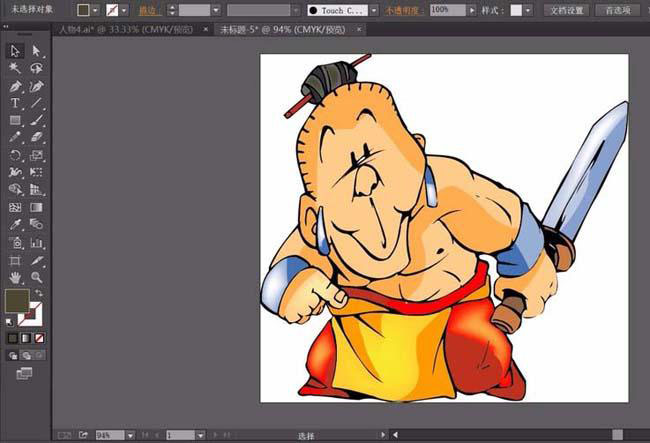Set paint mode to solid Color

[x=13, y=338]
